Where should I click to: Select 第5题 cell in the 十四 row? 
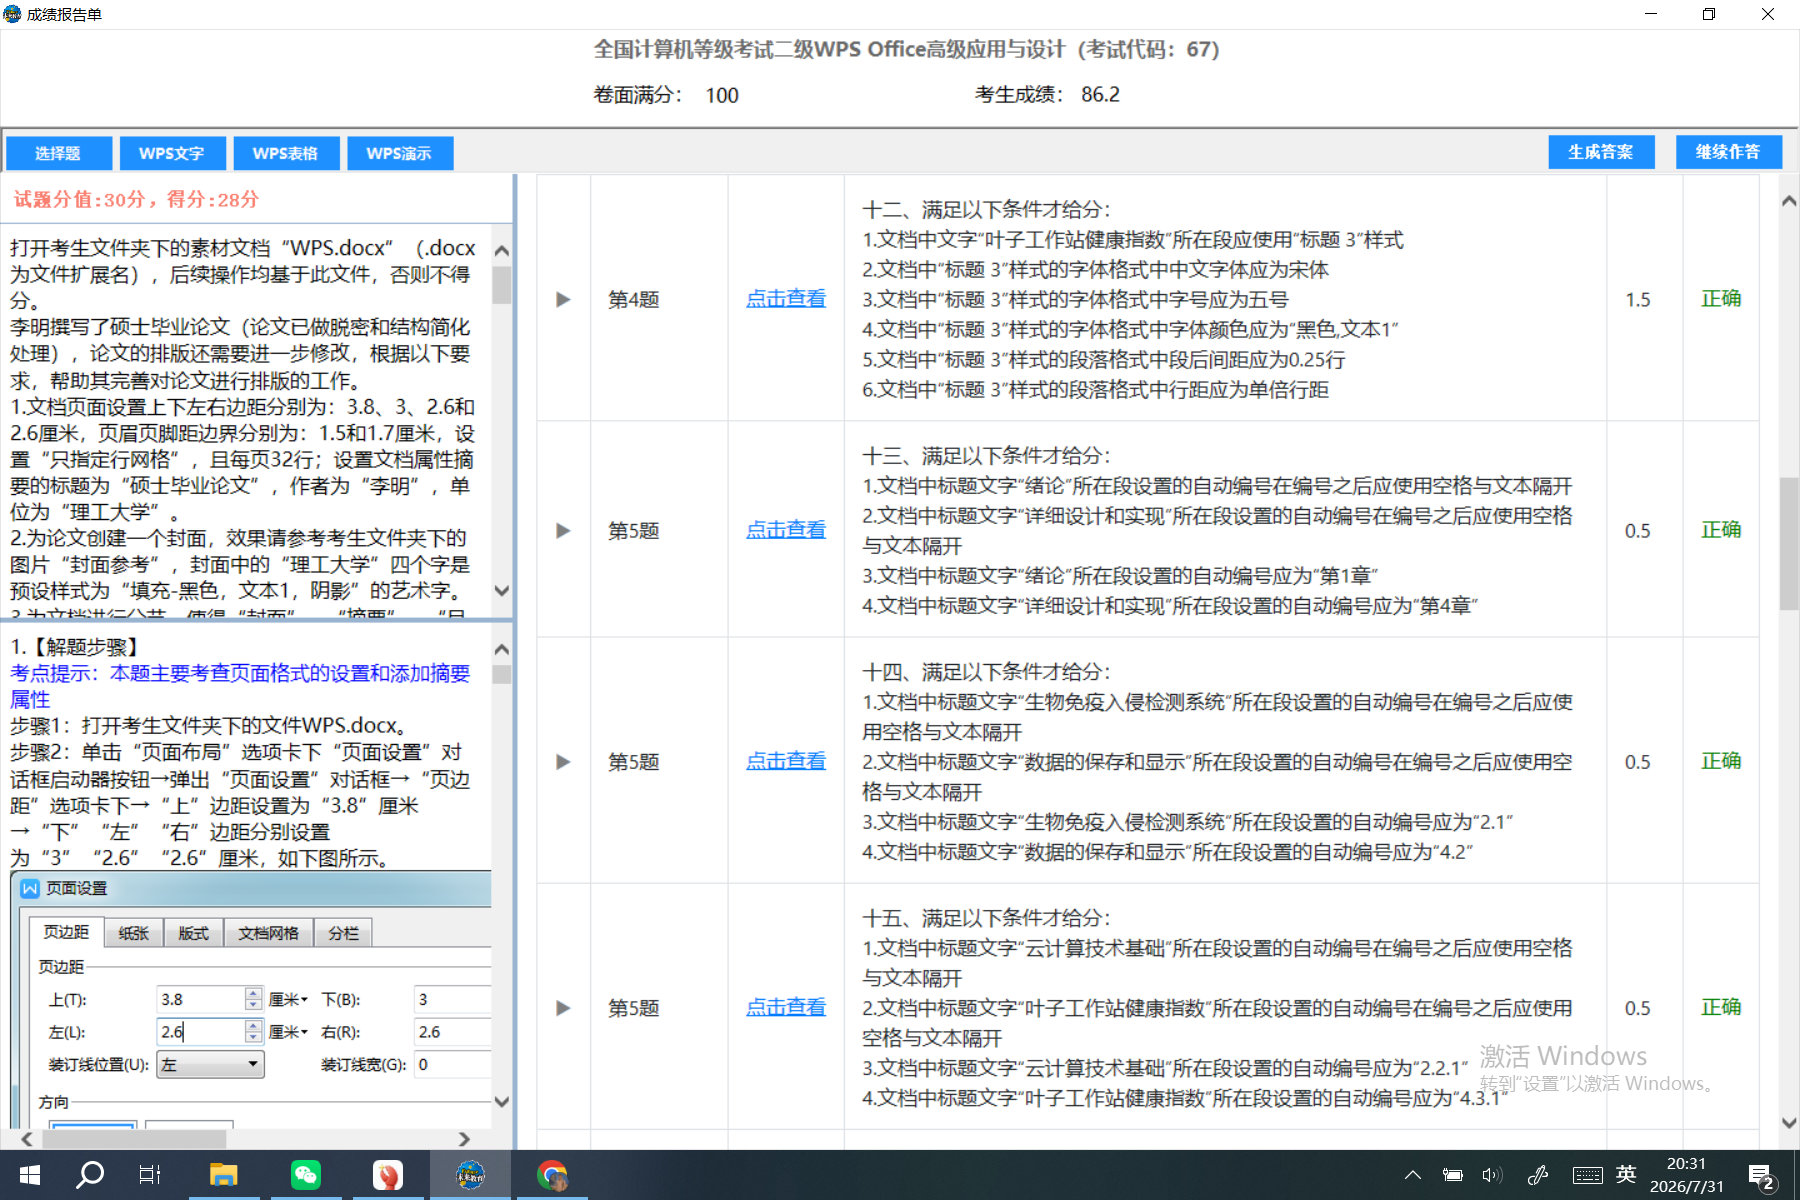[x=659, y=761]
